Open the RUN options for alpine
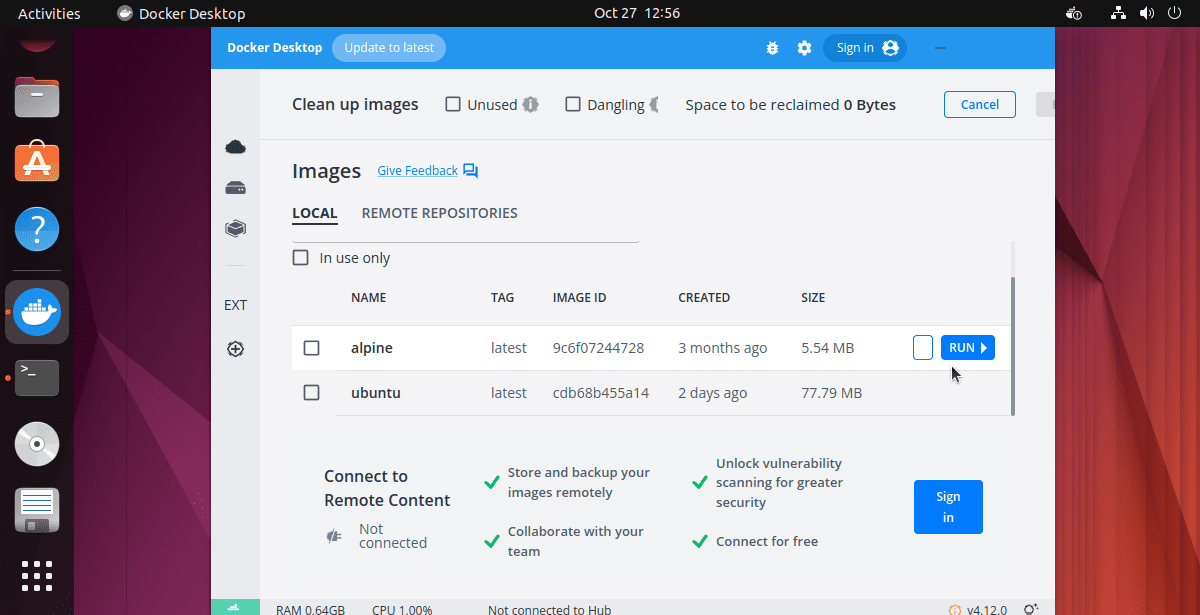 (967, 347)
